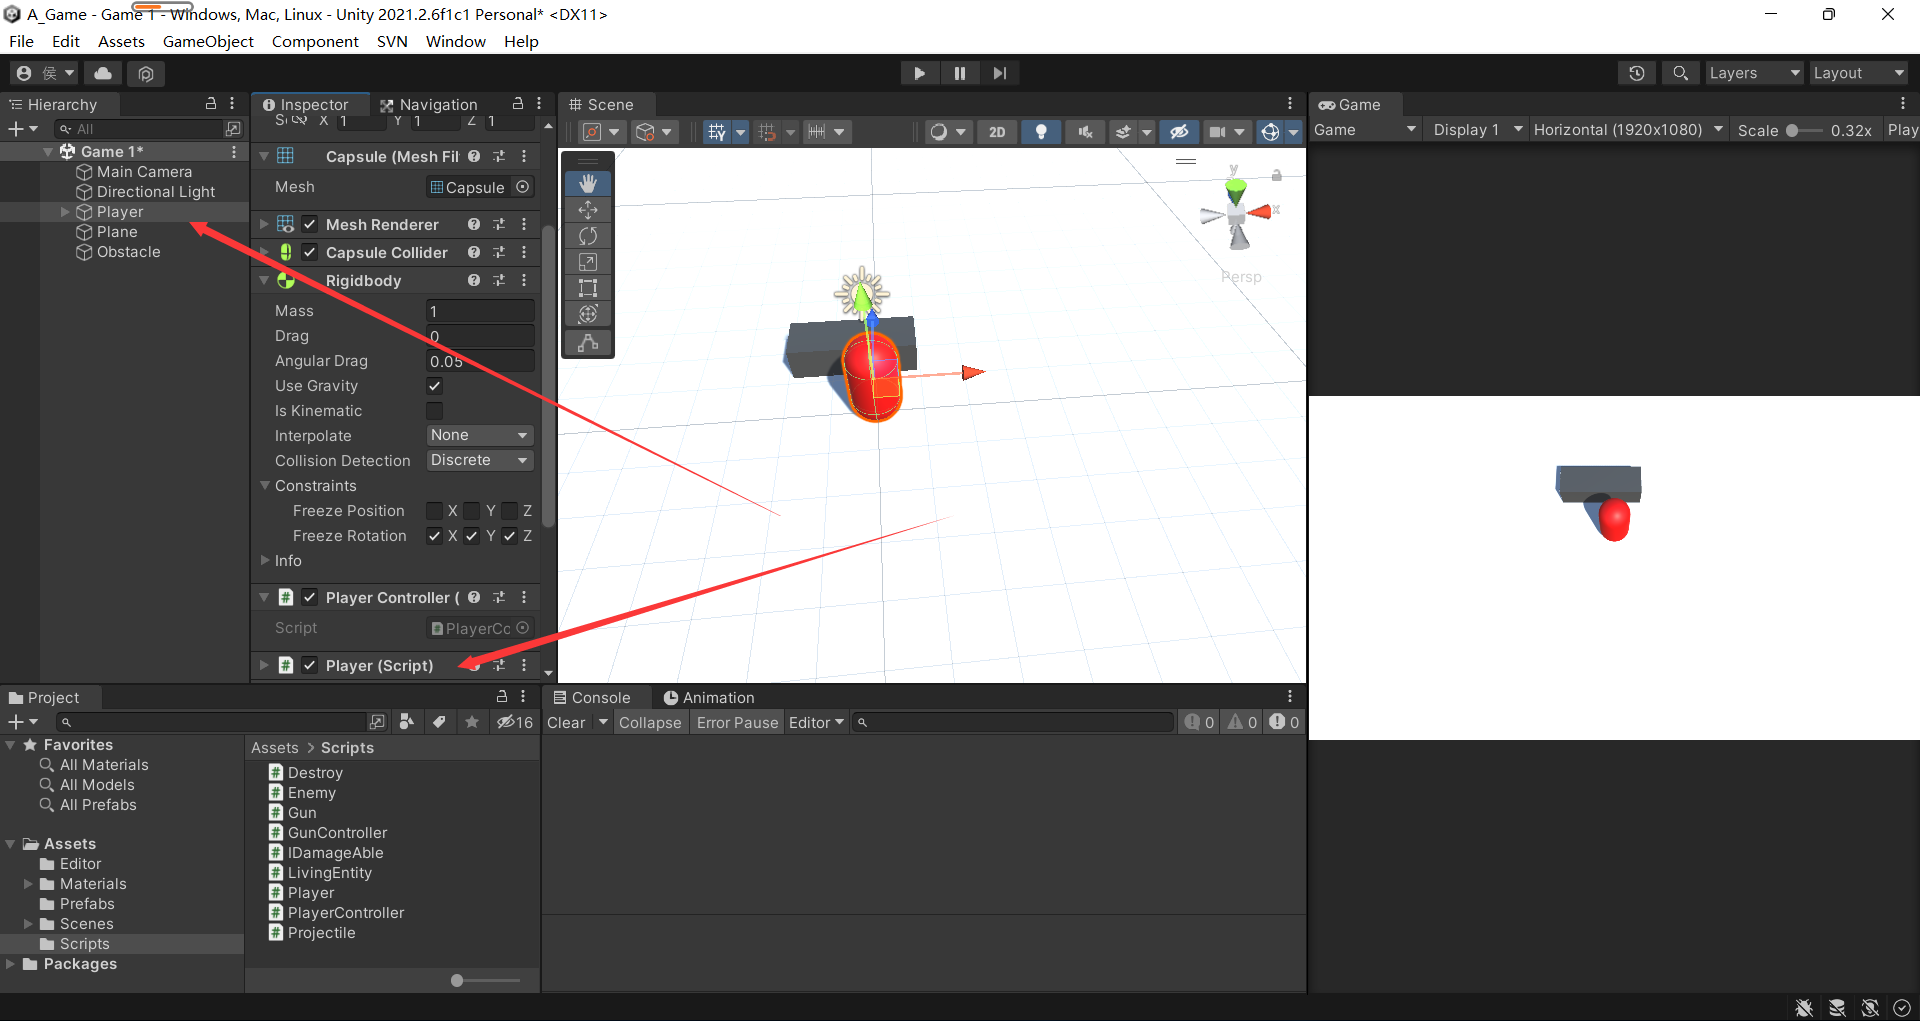Select the Console tab
Image resolution: width=1920 pixels, height=1021 pixels.
(x=592, y=698)
